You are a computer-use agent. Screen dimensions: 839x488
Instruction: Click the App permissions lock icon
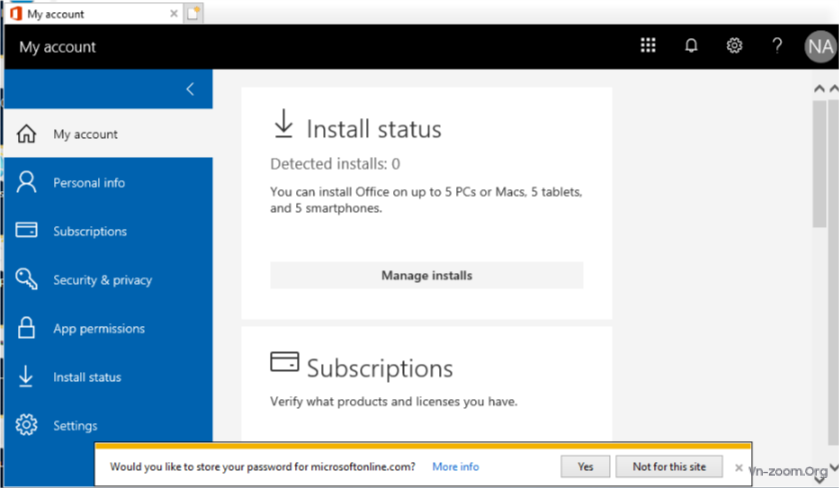(27, 328)
